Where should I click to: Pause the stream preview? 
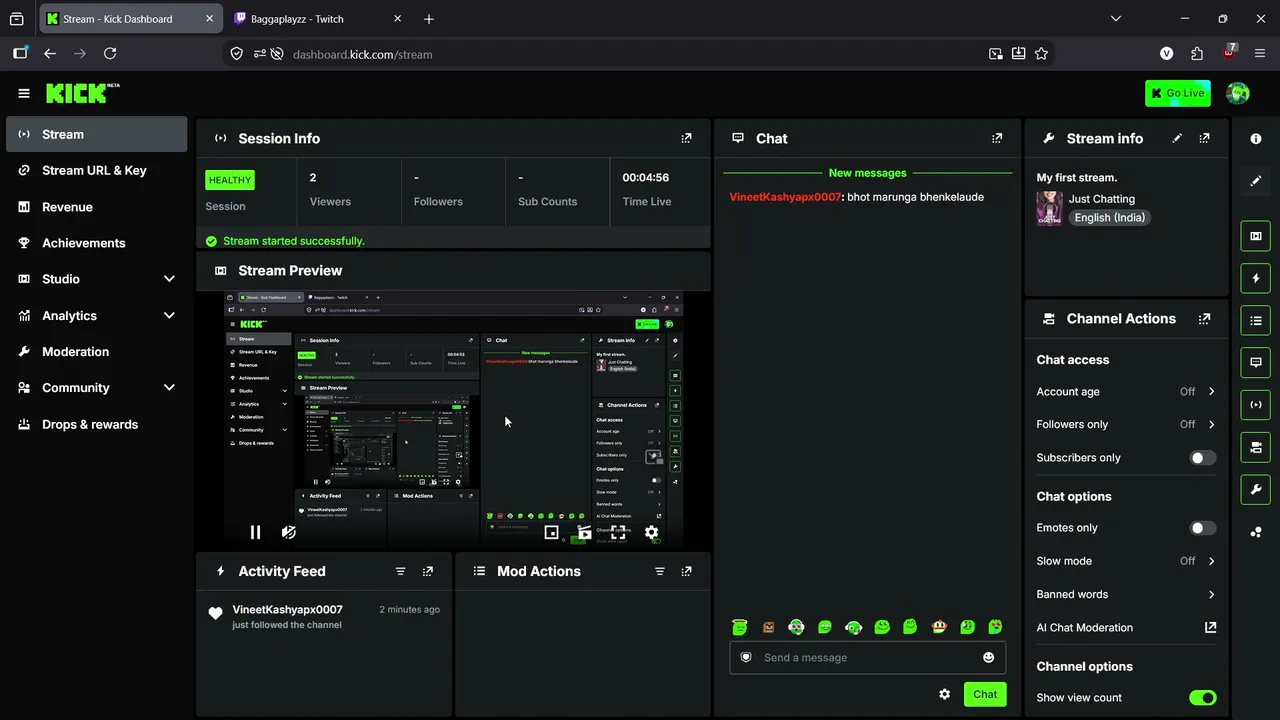coord(255,532)
